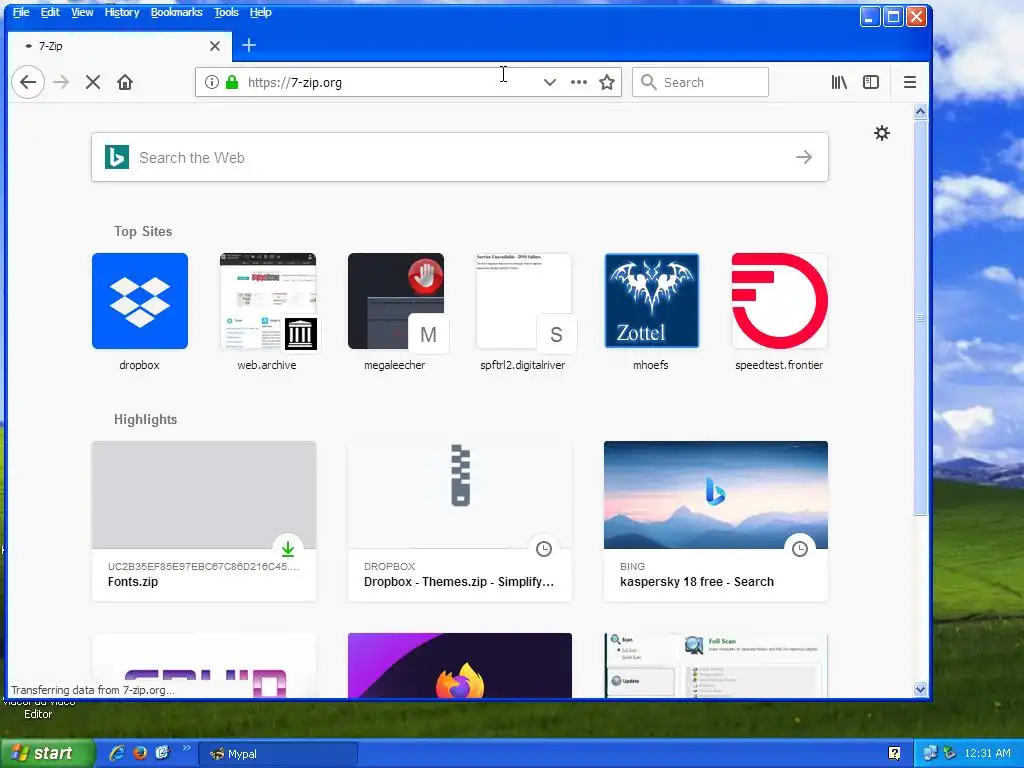This screenshot has height=768, width=1024.
Task: Click the download badge on Fonts.zip card
Action: coord(288,549)
